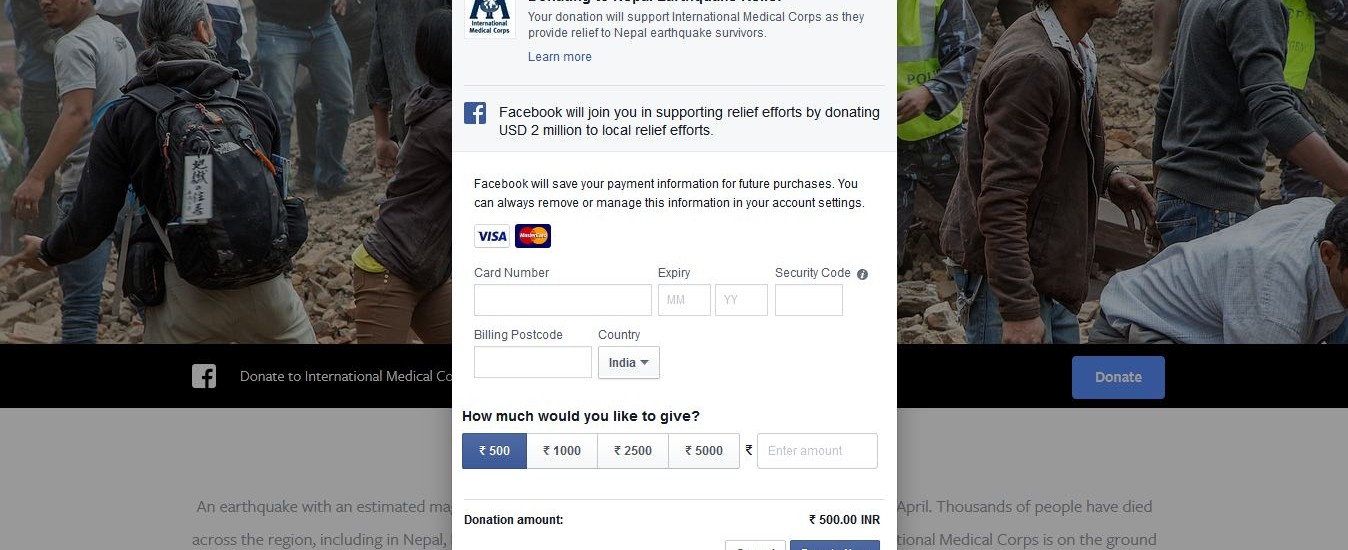The image size is (1348, 550).
Task: Pick the ₹ 2500 donation amount
Action: coord(633,451)
